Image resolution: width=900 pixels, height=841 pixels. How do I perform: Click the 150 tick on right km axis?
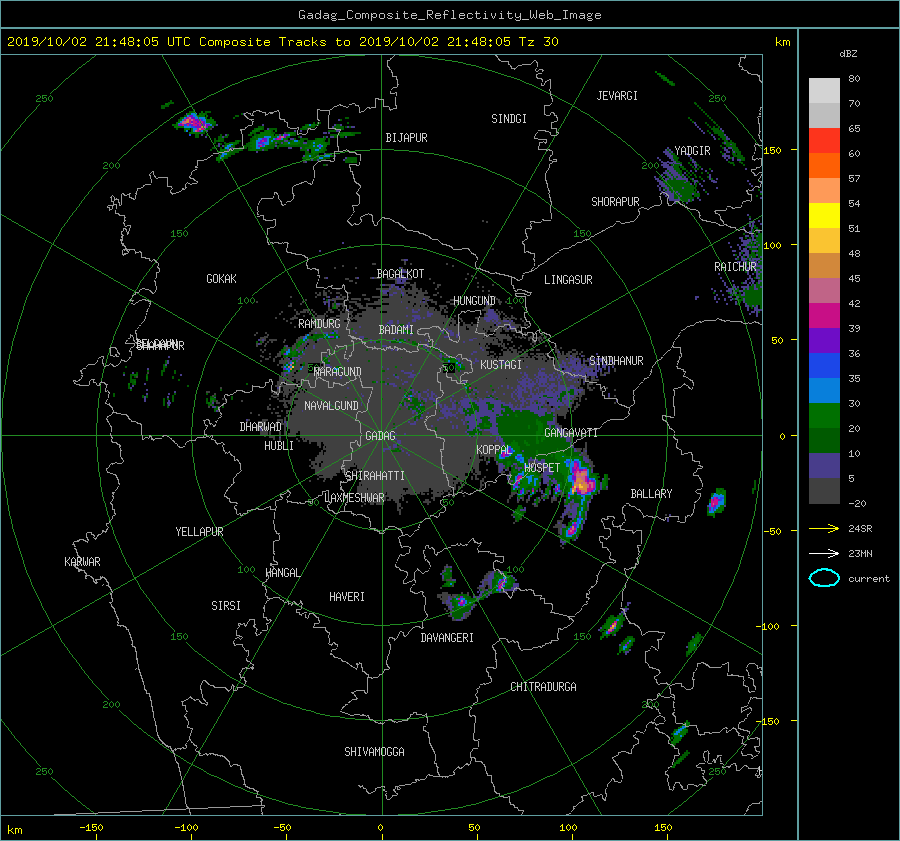773,150
